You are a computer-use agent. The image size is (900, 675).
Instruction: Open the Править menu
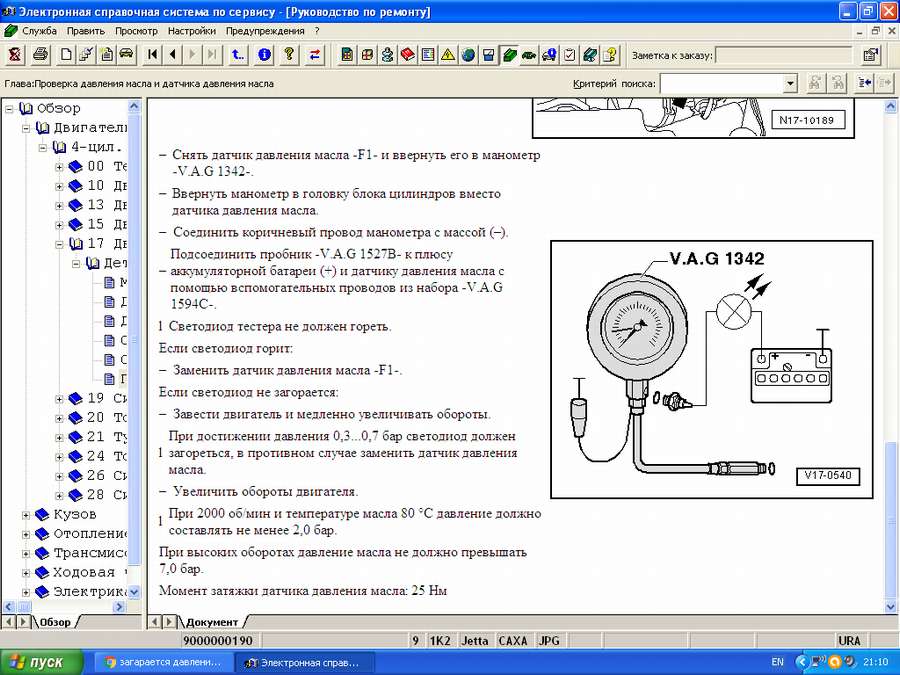[86, 30]
